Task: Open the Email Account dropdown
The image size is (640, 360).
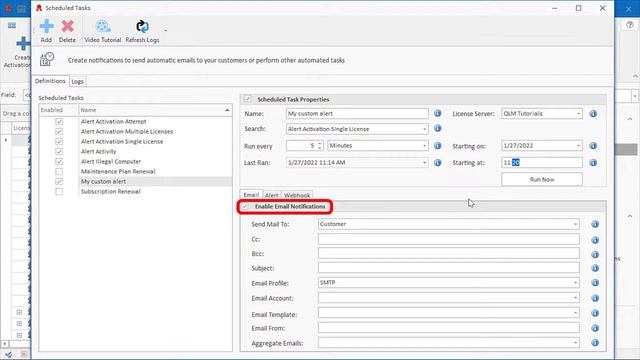Action: click(576, 298)
